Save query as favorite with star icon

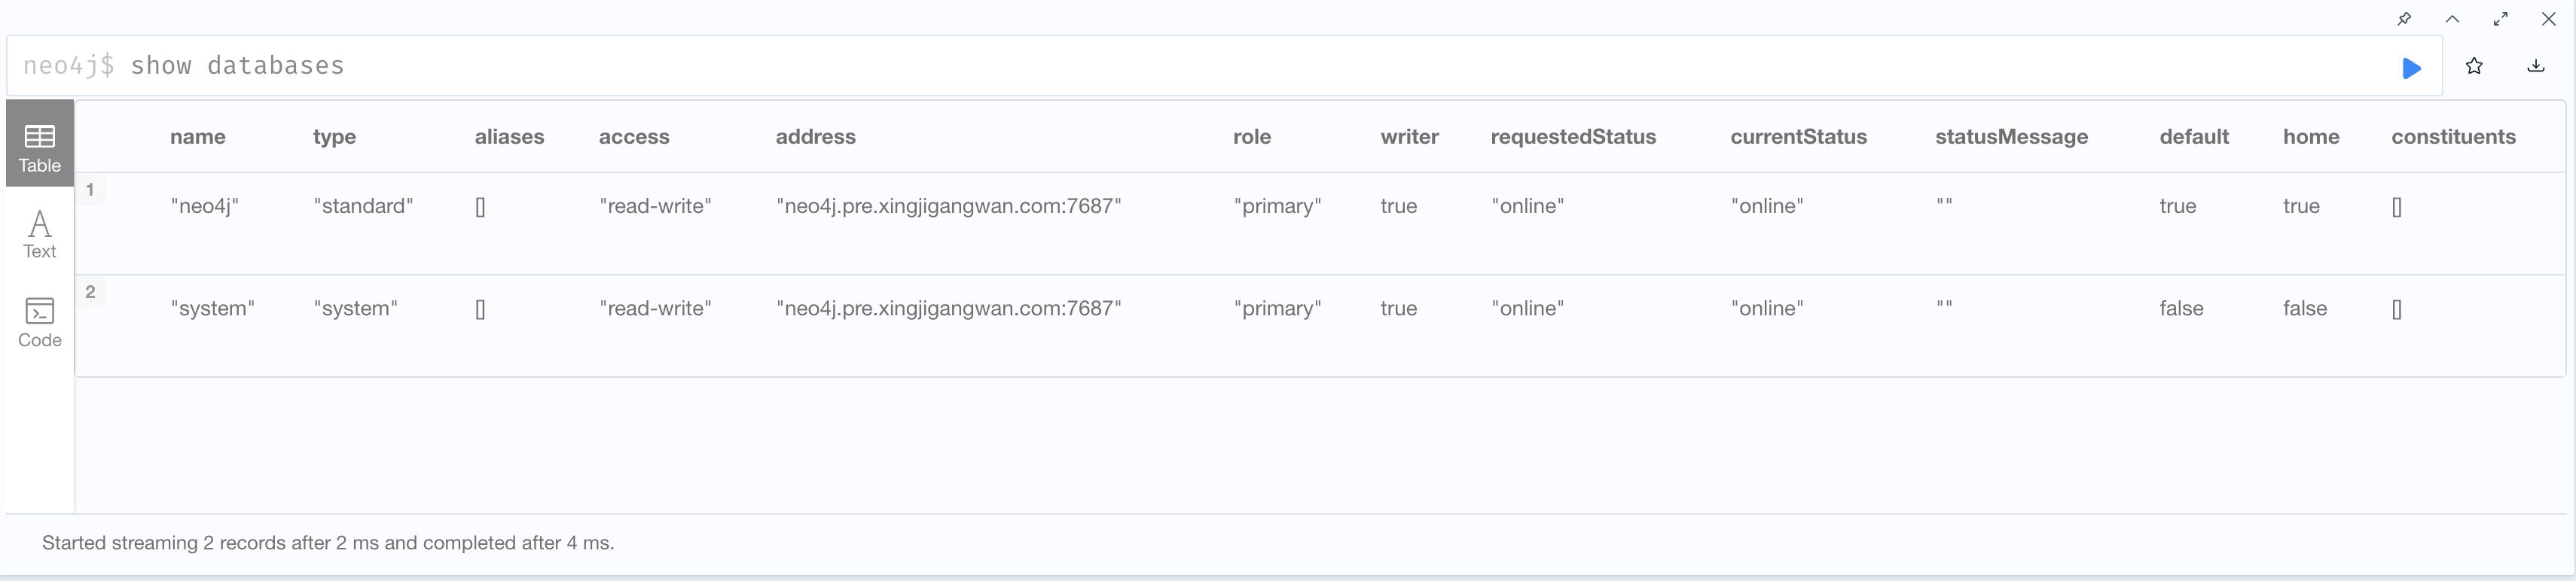click(2474, 66)
